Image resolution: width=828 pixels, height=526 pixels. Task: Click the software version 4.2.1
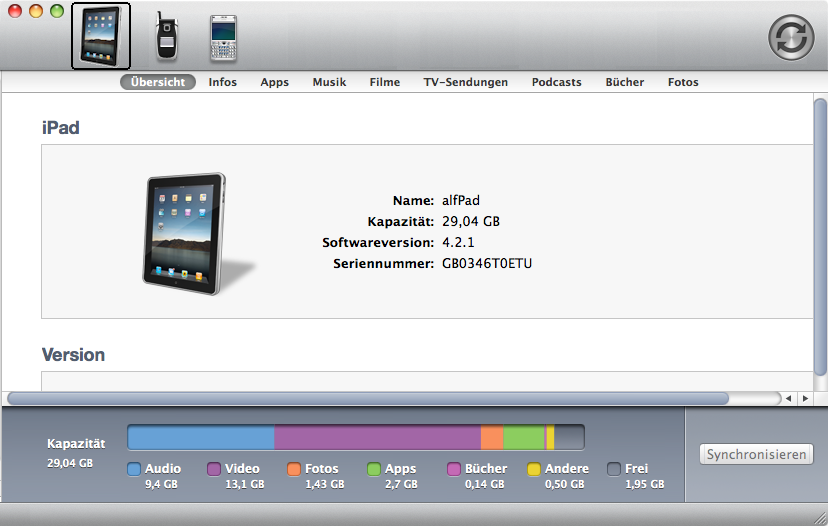[x=458, y=242]
